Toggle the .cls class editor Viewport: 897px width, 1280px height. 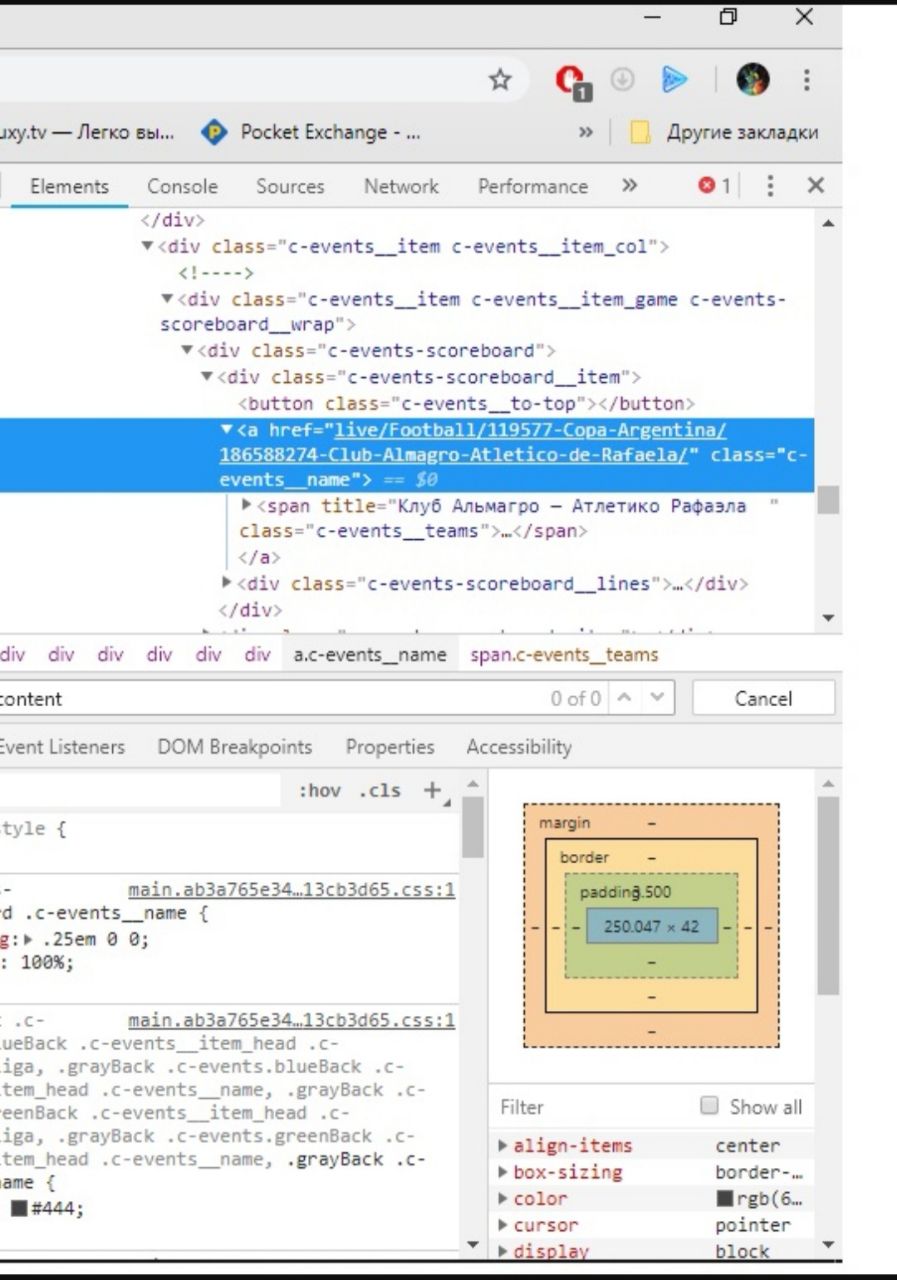[x=380, y=791]
